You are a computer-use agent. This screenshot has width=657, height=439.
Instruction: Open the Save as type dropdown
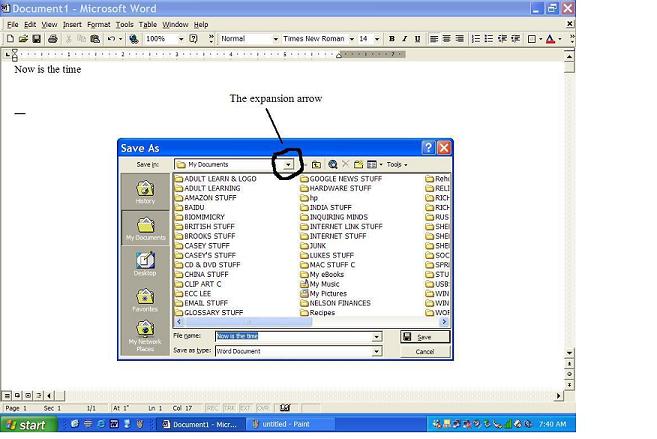pos(377,351)
